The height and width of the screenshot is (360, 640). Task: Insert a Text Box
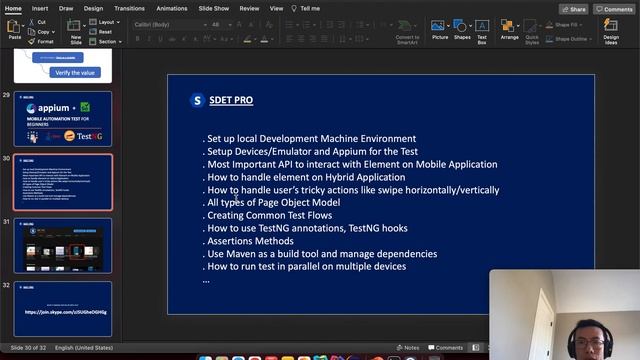[x=482, y=26]
